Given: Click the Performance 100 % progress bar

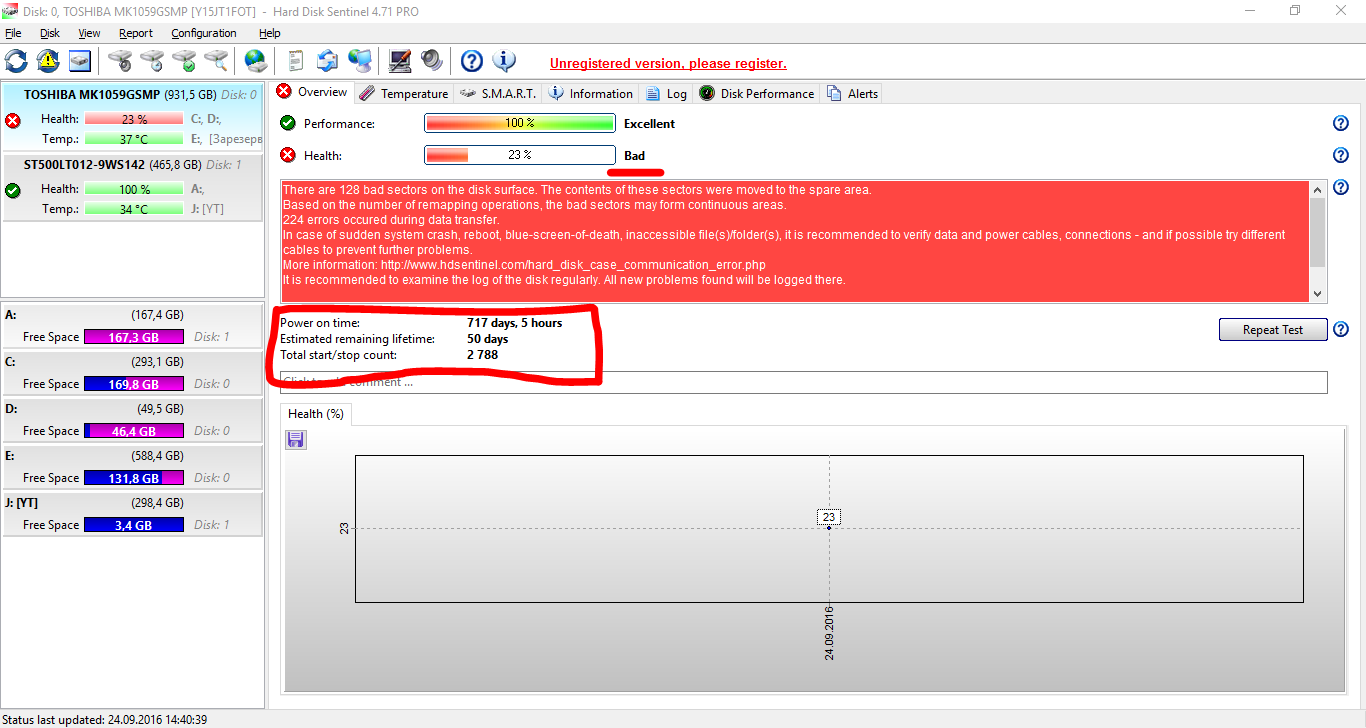Looking at the screenshot, I should click(x=520, y=124).
